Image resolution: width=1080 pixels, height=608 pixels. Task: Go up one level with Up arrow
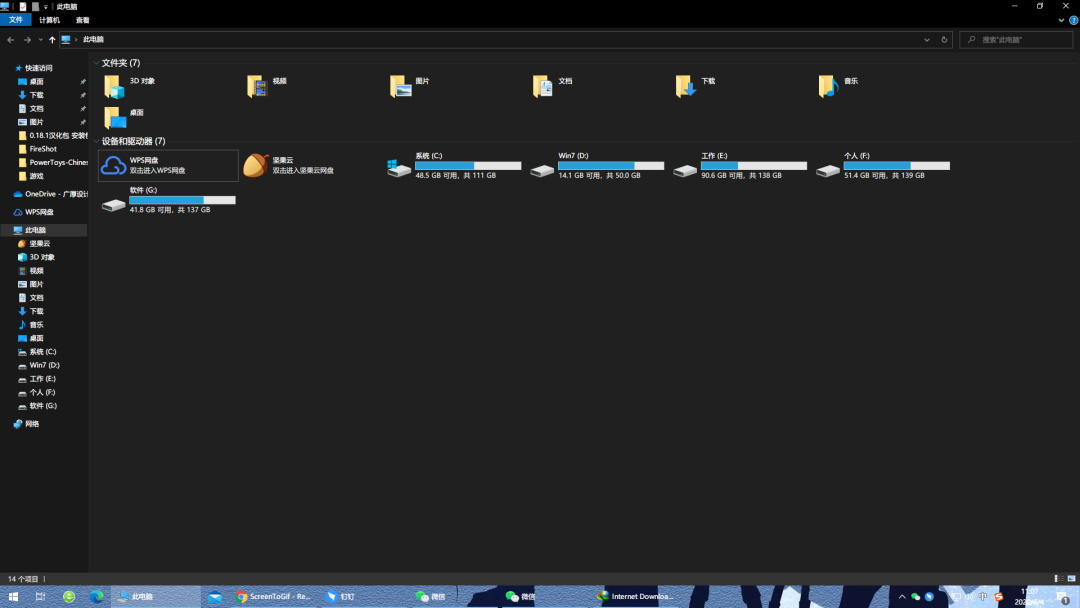(52, 40)
